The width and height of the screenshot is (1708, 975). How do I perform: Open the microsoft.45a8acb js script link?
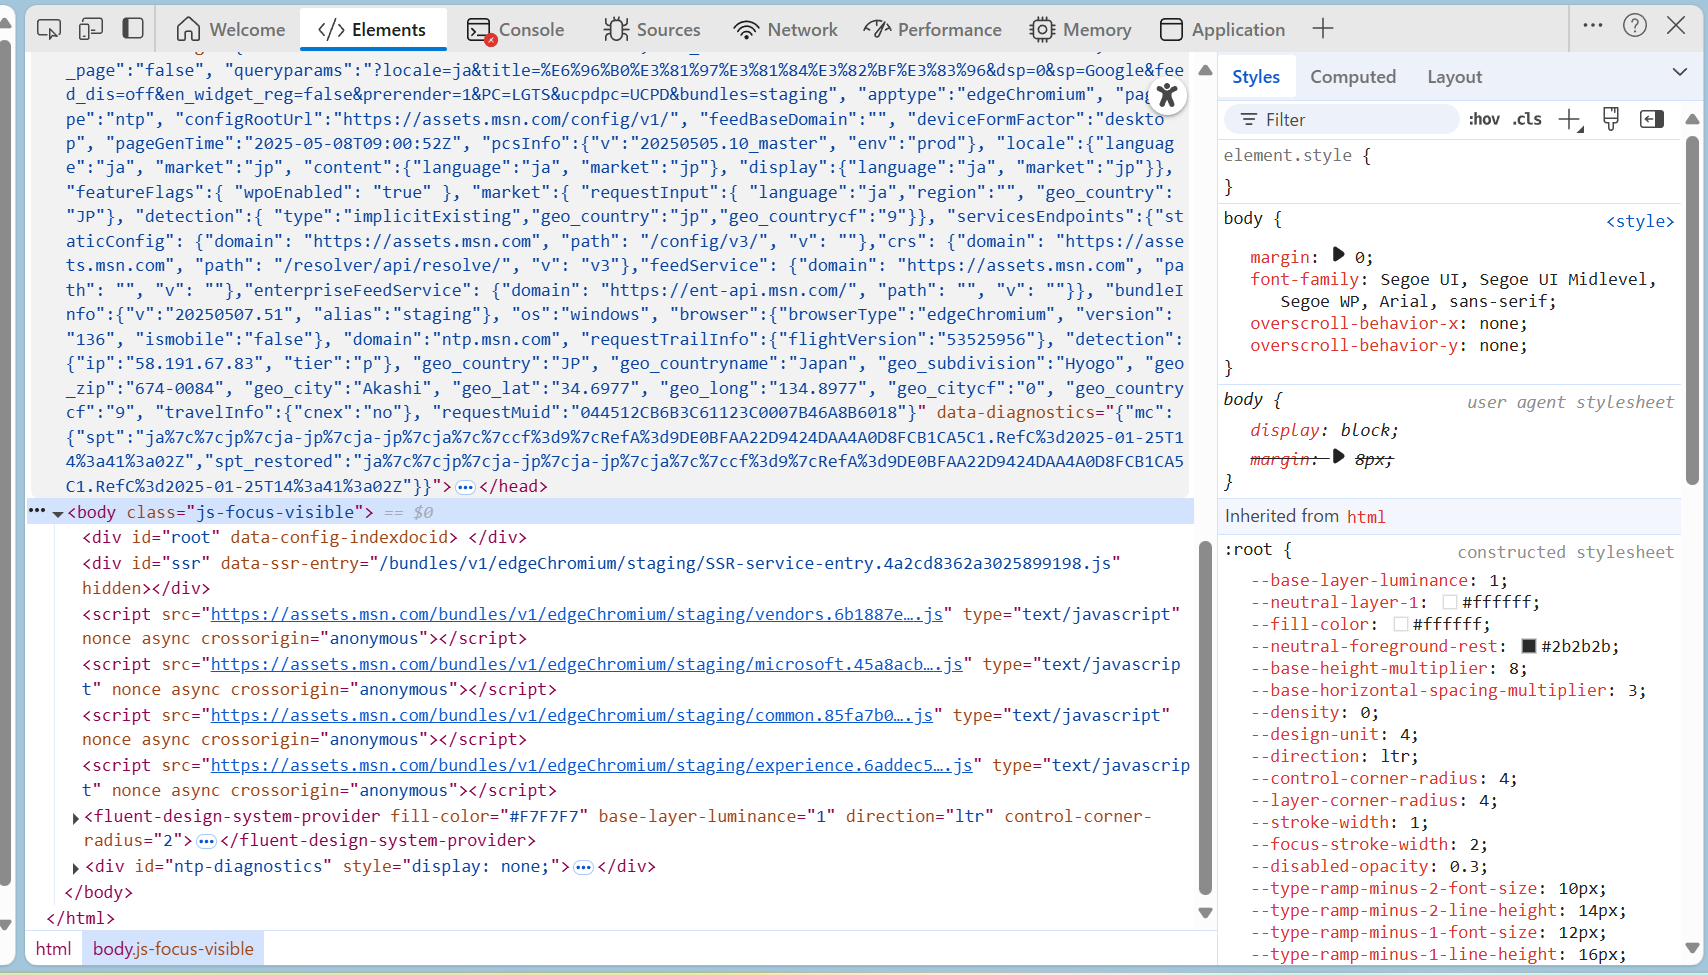tap(587, 664)
